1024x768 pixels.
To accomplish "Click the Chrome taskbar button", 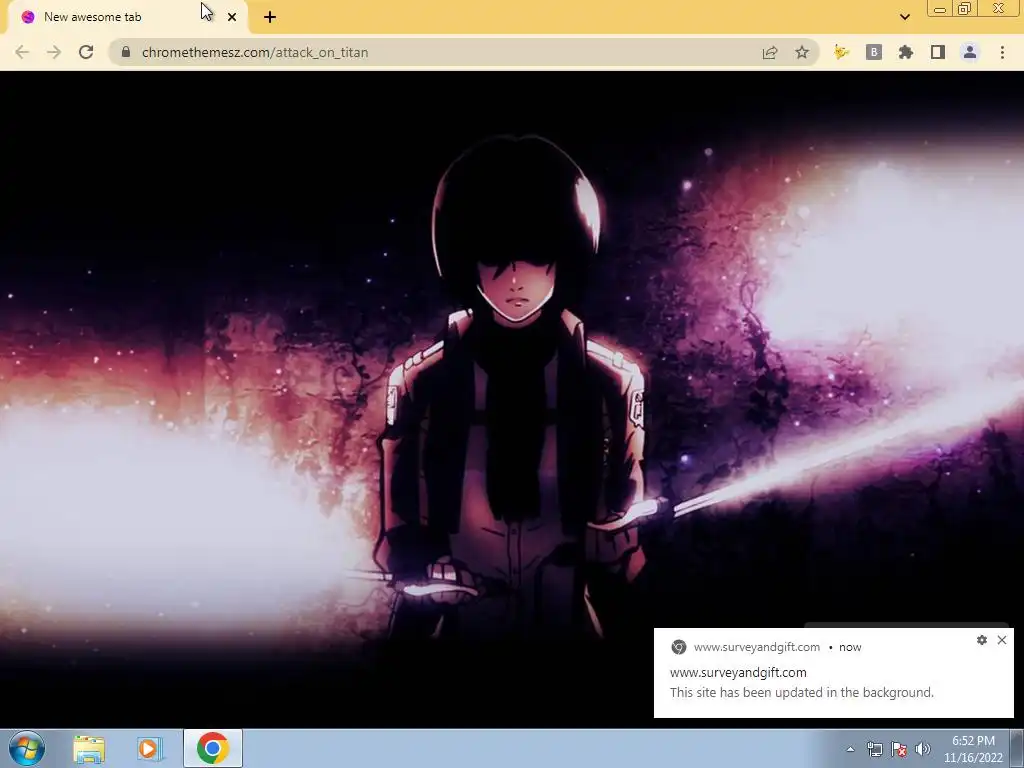I will pyautogui.click(x=213, y=748).
